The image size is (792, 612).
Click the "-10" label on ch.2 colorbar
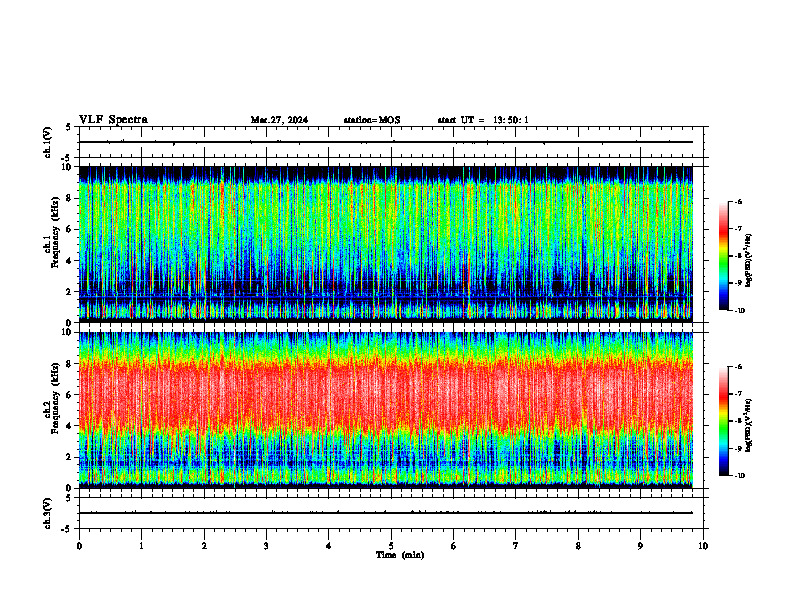pos(740,476)
